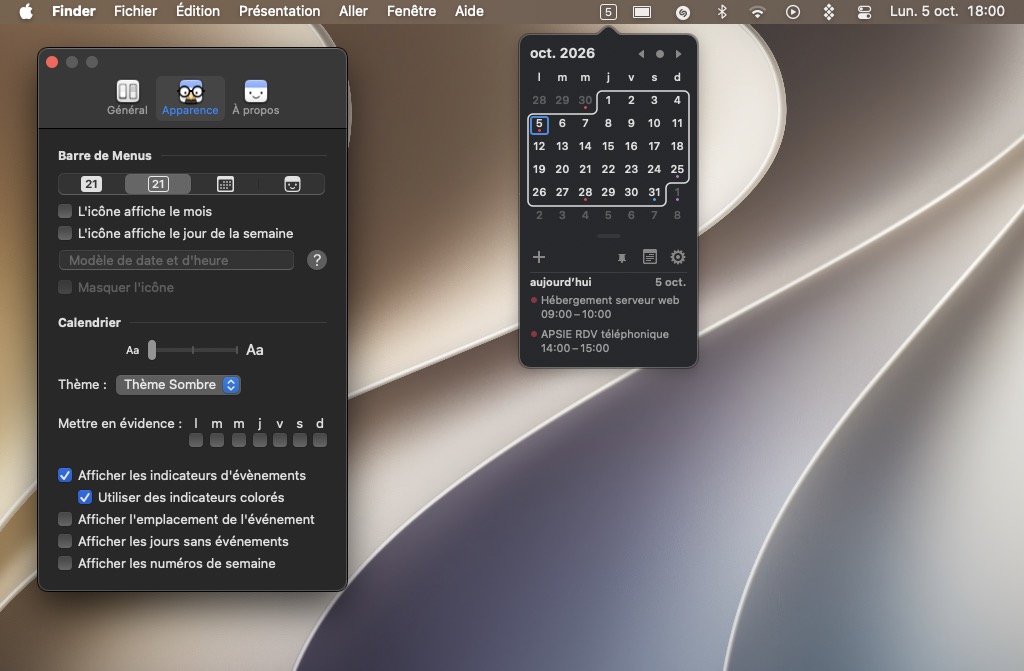
Task: Open the Apple menu
Action: (26, 11)
